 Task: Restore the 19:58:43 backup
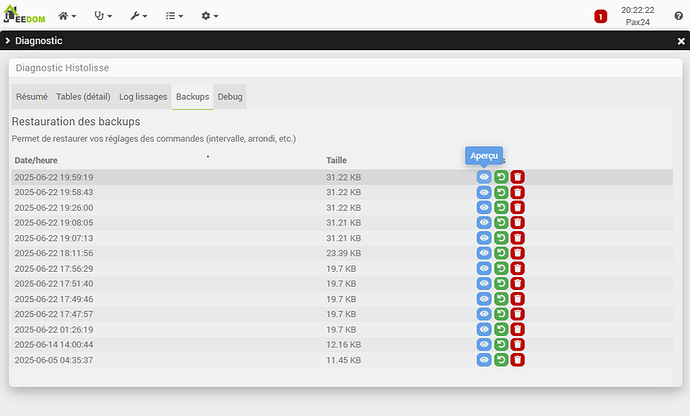click(x=501, y=192)
